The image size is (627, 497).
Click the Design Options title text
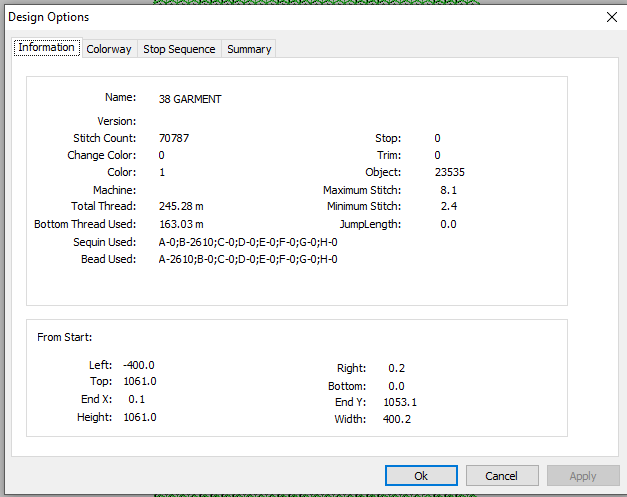(49, 17)
